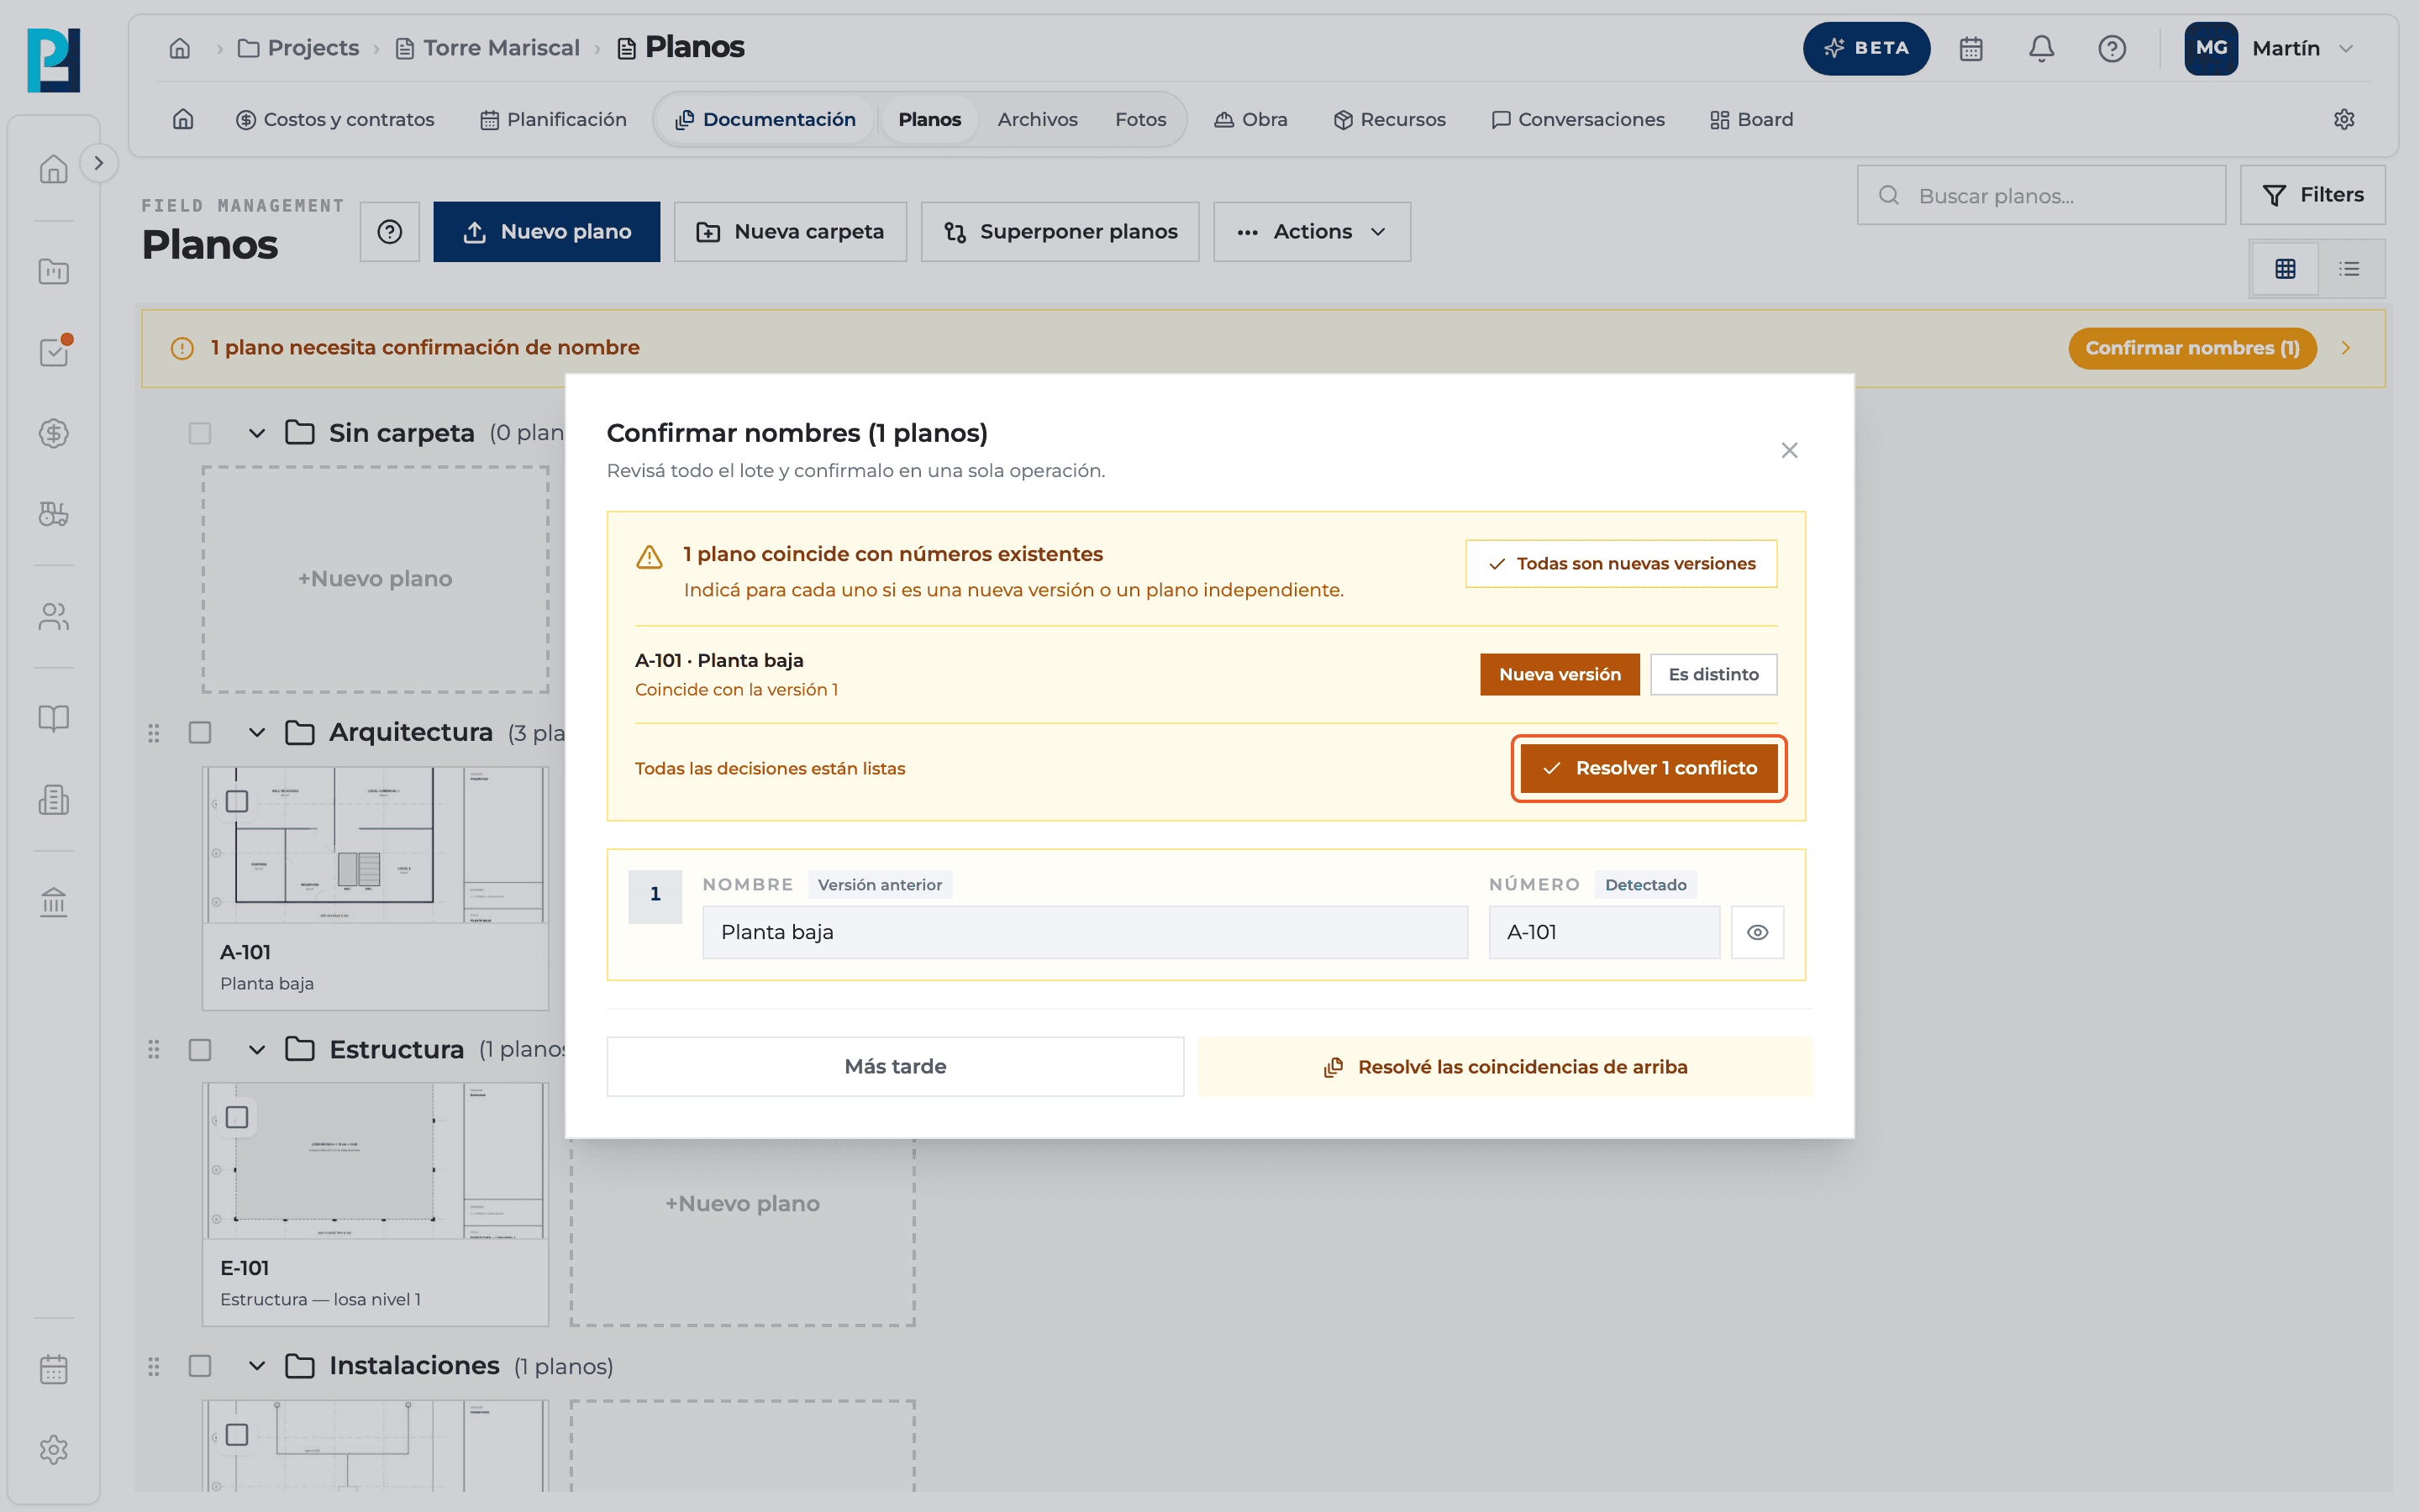Collapse the Arquitectura folder
The width and height of the screenshot is (2420, 1512).
click(x=257, y=732)
